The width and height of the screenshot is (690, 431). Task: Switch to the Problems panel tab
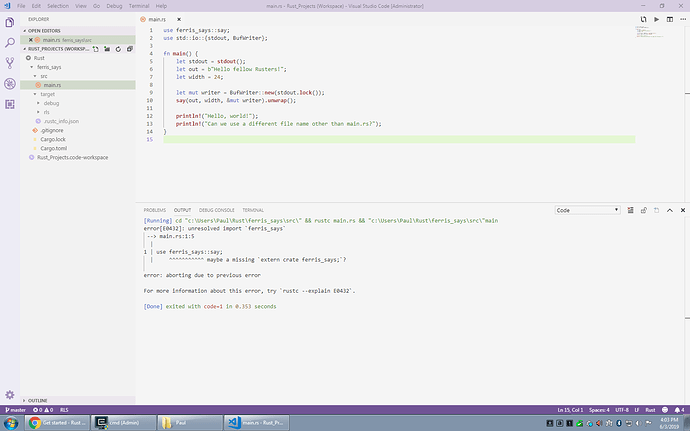tap(155, 210)
